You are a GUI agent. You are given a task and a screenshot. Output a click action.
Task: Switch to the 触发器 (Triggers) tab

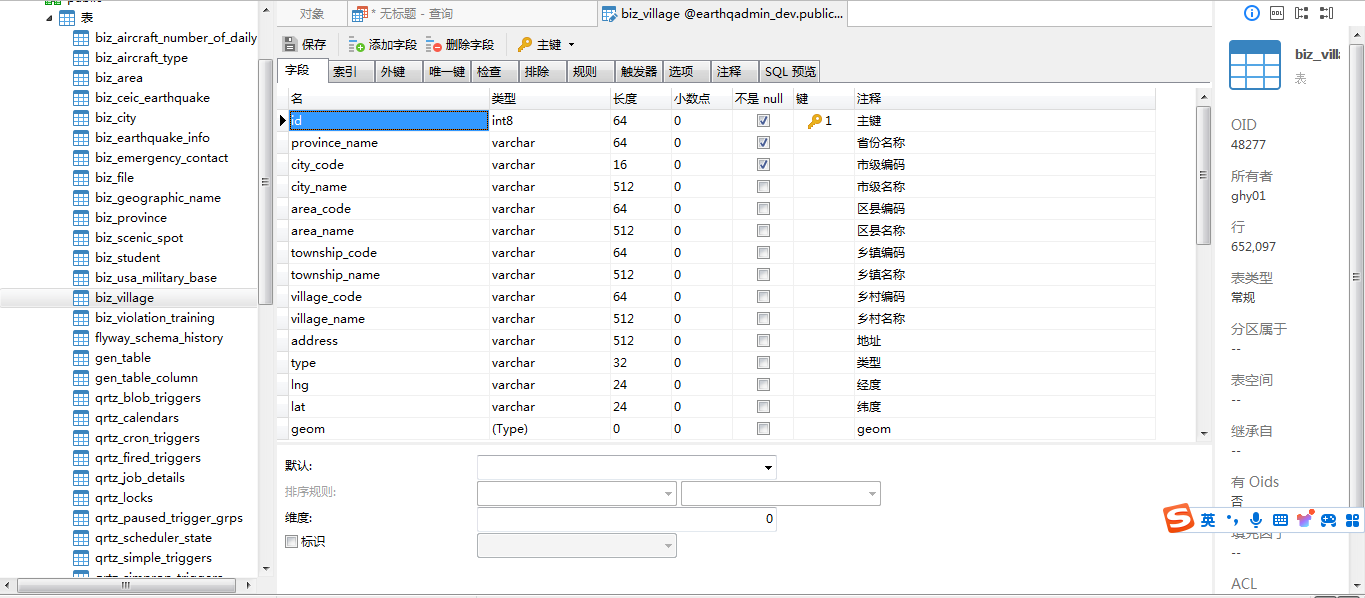[x=639, y=72]
